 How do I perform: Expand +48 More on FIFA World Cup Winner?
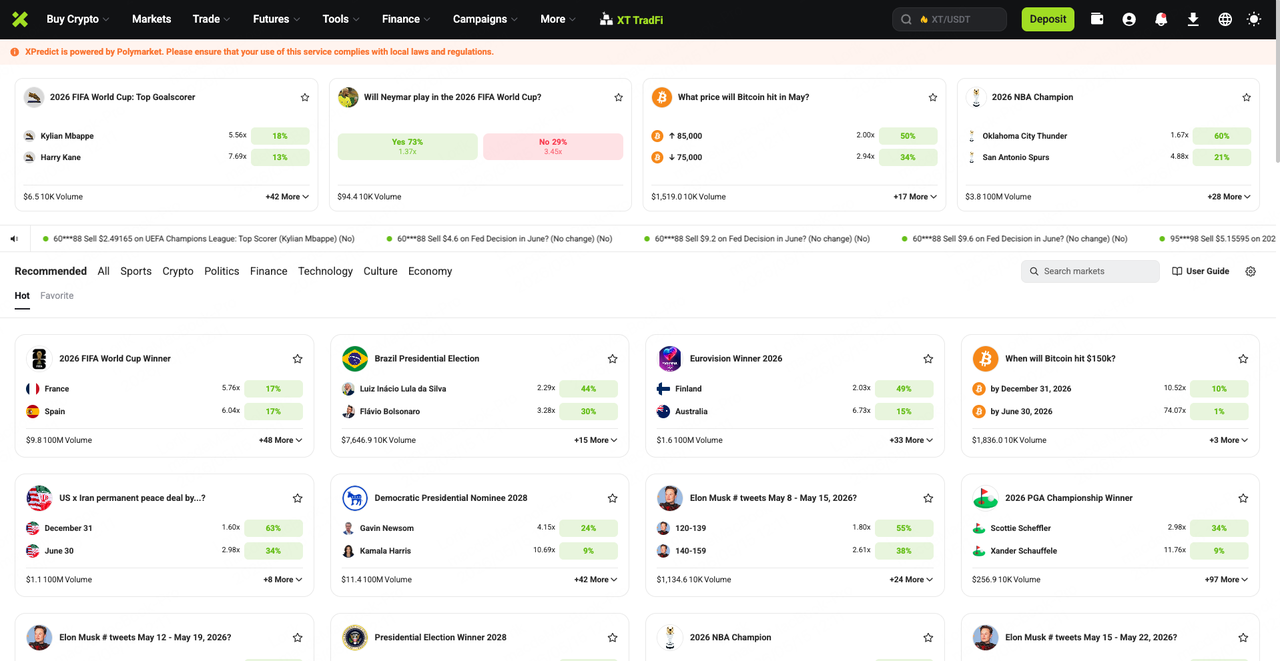(x=280, y=440)
